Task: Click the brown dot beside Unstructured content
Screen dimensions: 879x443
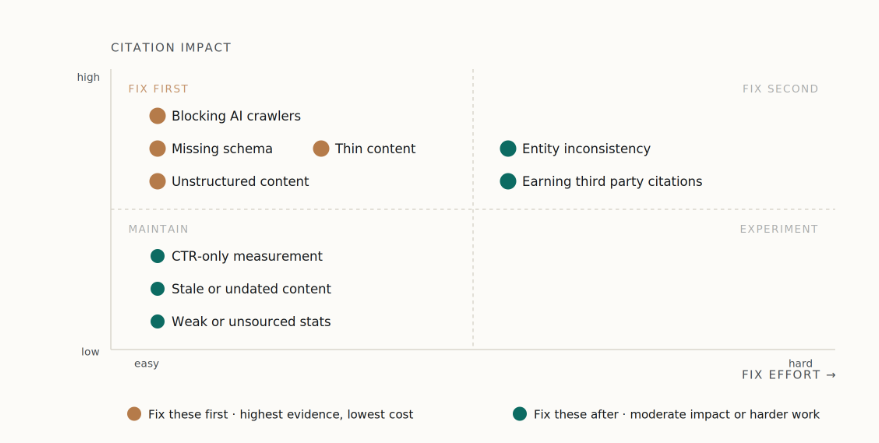Action: click(x=158, y=181)
